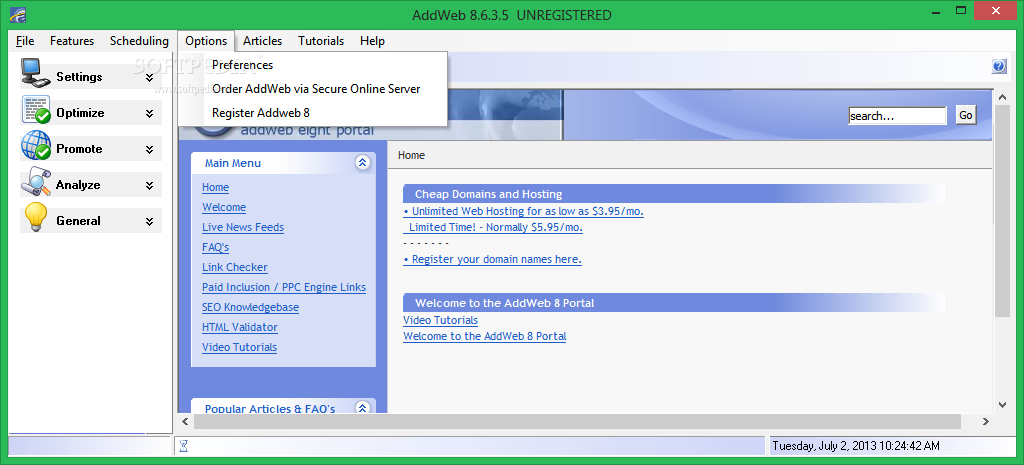Open the Scheduling menu

click(x=139, y=41)
